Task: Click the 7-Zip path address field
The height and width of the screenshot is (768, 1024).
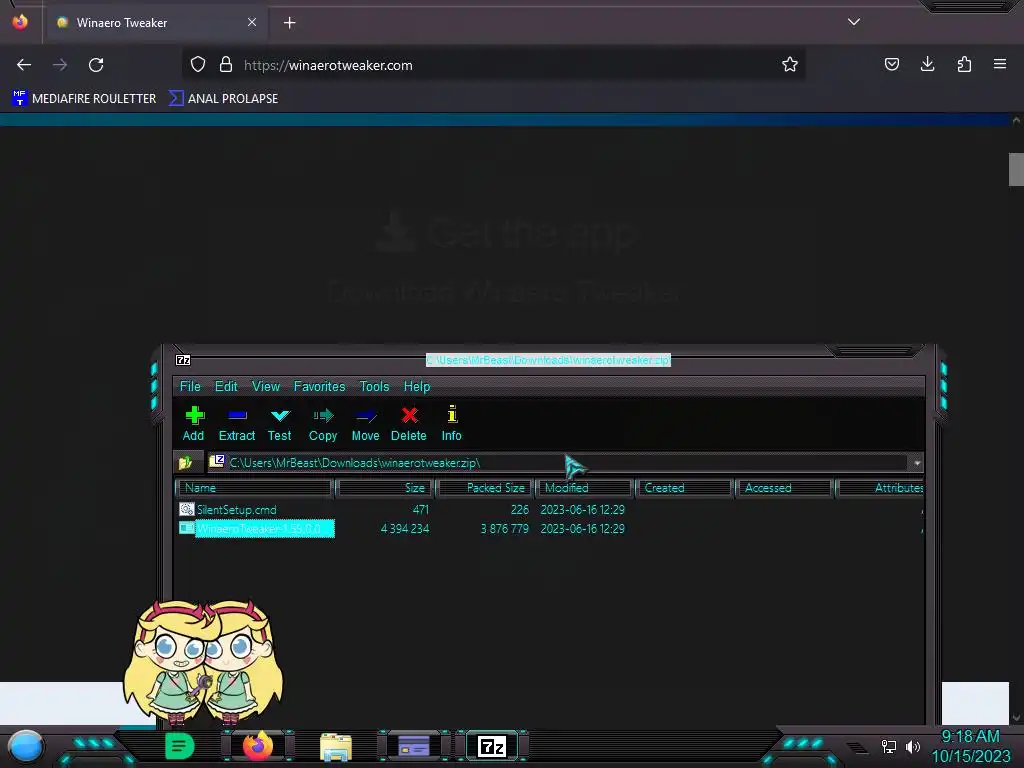Action: (x=558, y=463)
